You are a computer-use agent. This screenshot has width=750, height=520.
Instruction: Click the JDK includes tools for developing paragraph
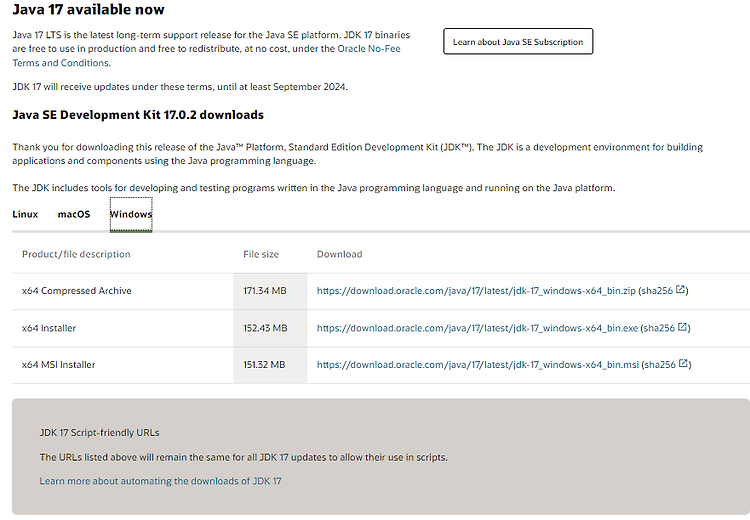[314, 188]
